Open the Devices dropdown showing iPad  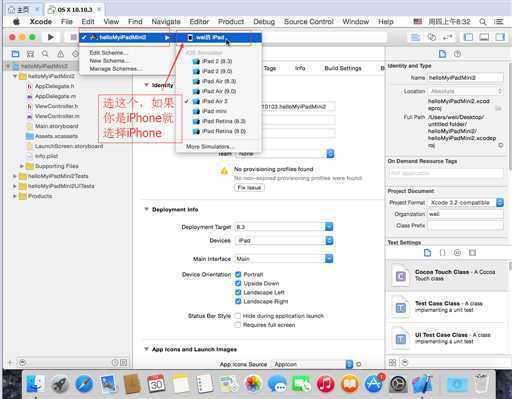[x=284, y=241]
